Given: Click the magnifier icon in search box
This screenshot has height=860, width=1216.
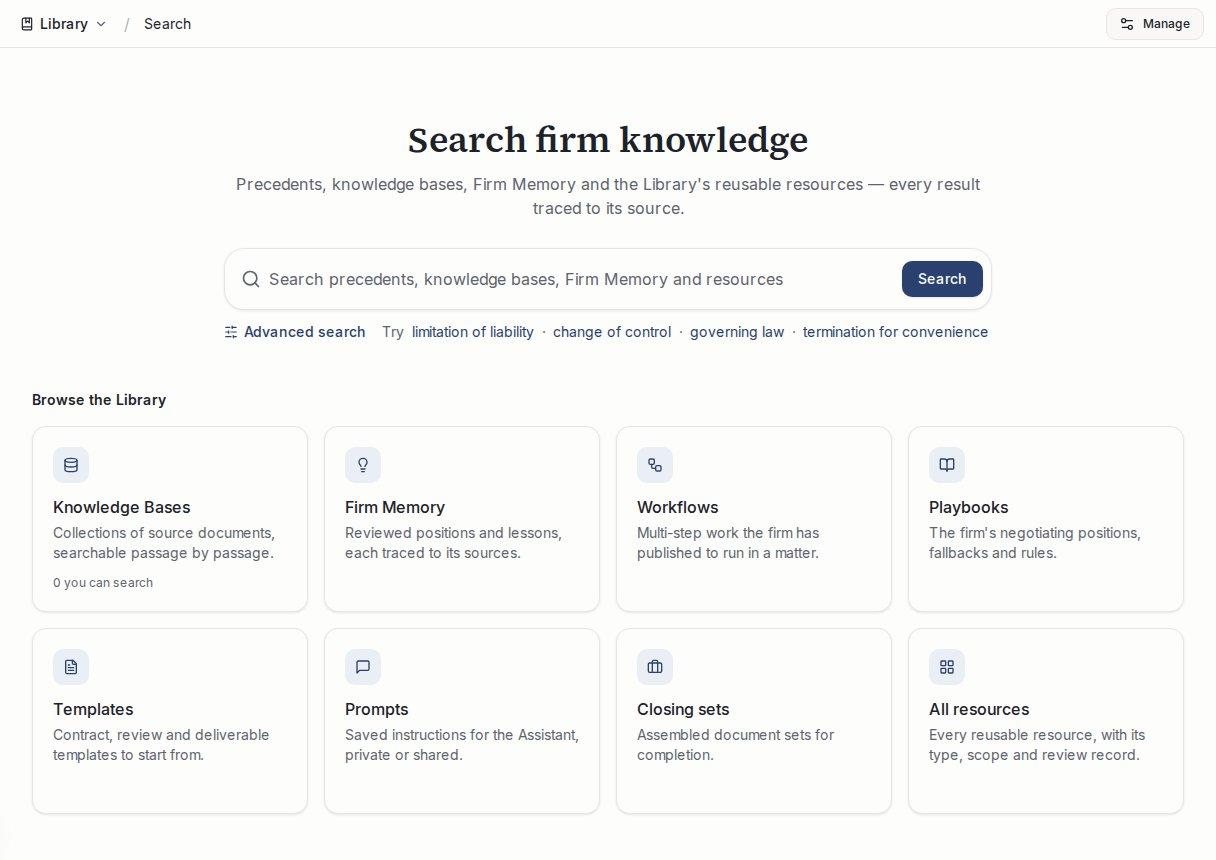Looking at the screenshot, I should (251, 279).
